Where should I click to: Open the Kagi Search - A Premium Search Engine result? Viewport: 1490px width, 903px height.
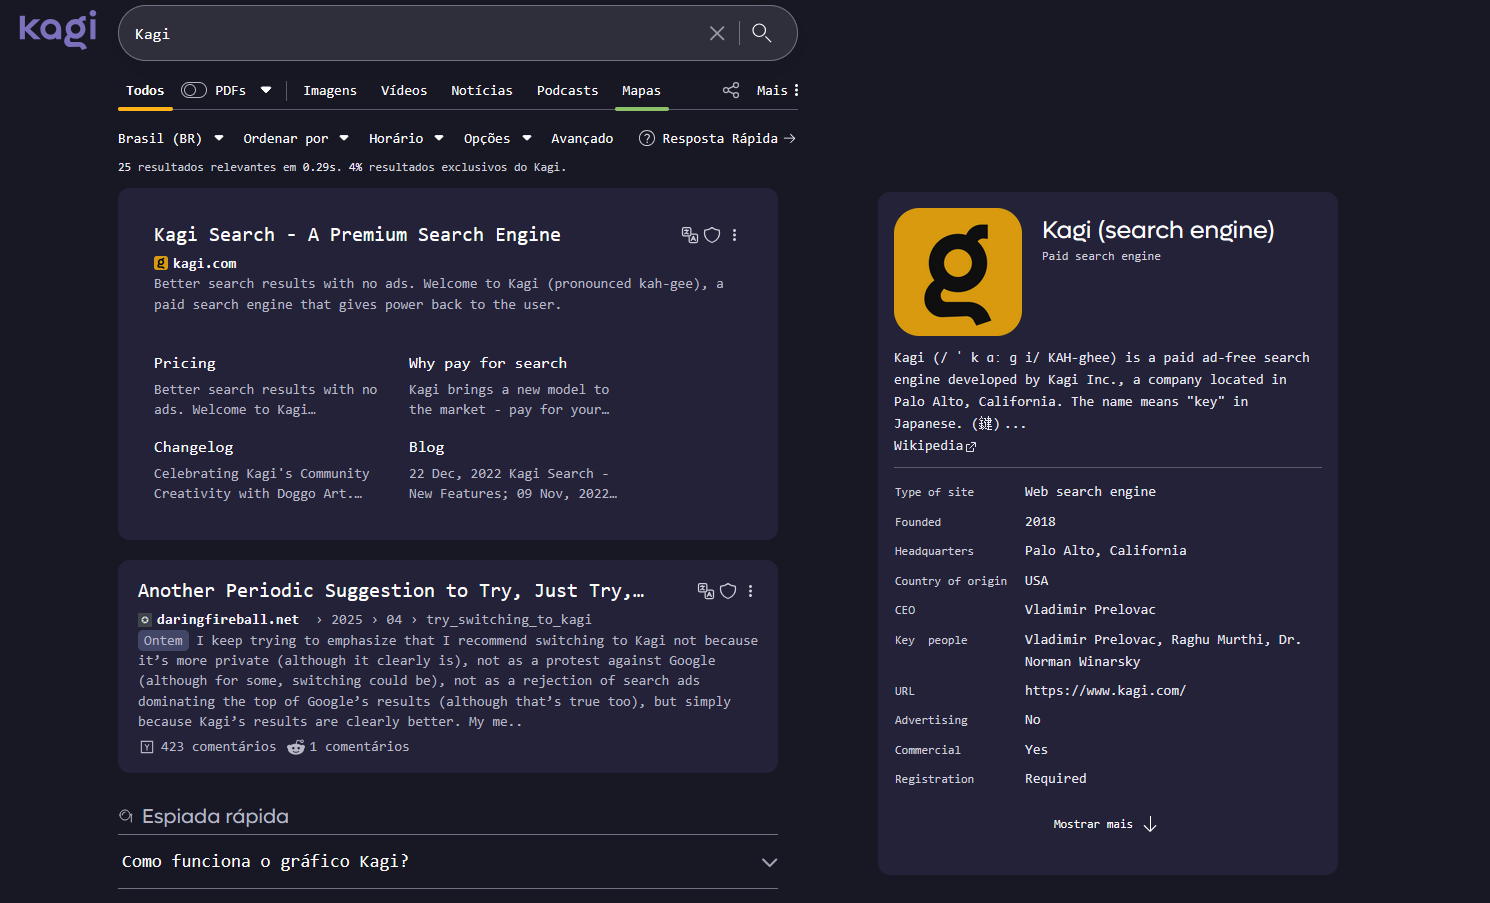click(x=357, y=234)
